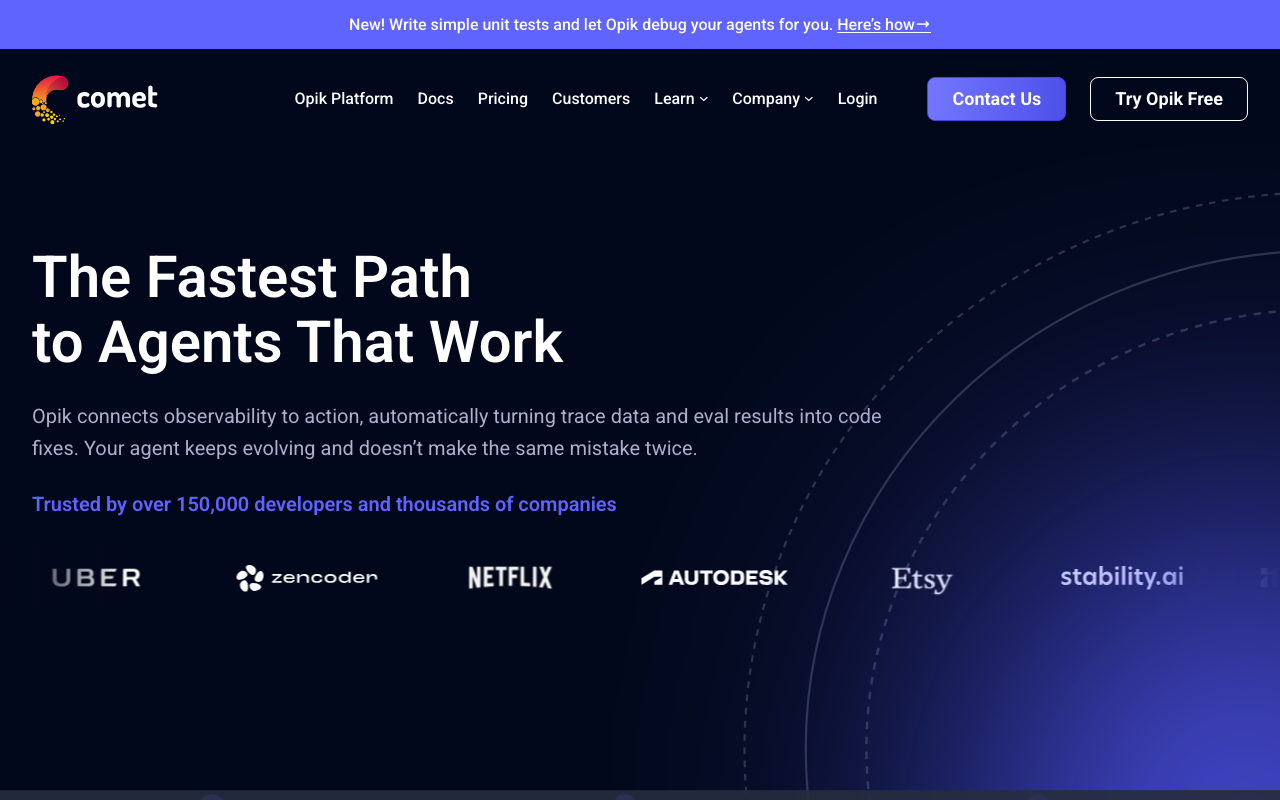The height and width of the screenshot is (800, 1280).
Task: Click the "New! Write simple unit tests" announcement text
Action: coord(591,24)
